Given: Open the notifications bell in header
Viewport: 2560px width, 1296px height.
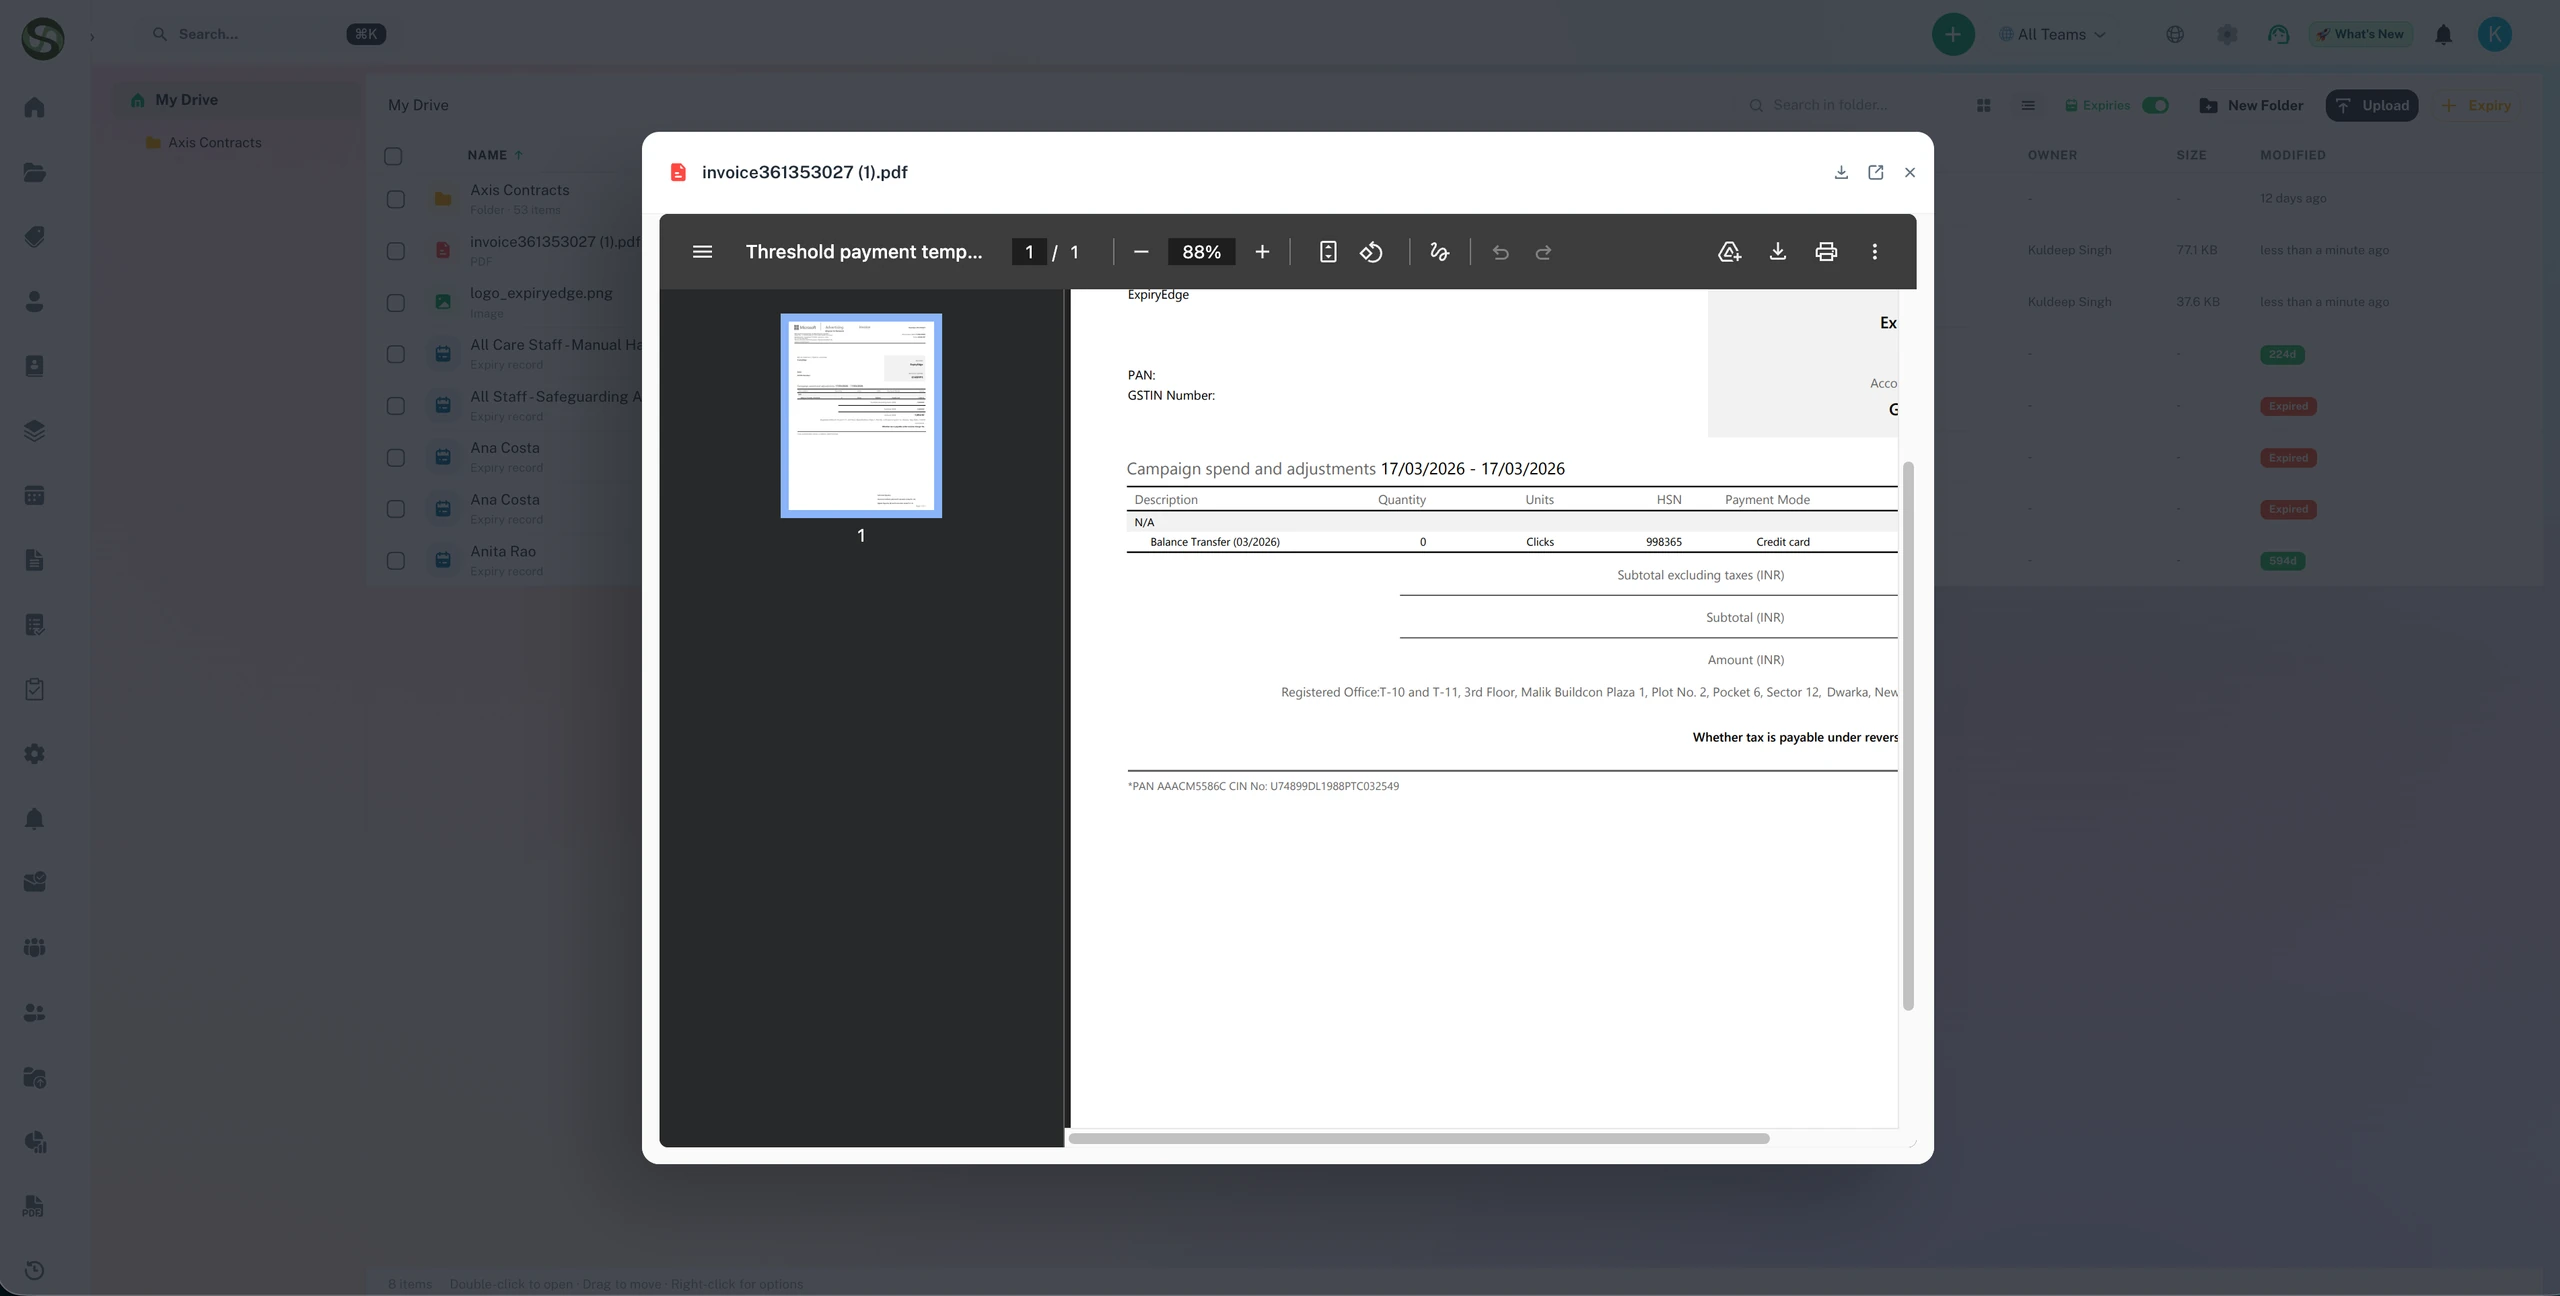Looking at the screenshot, I should 2444,35.
